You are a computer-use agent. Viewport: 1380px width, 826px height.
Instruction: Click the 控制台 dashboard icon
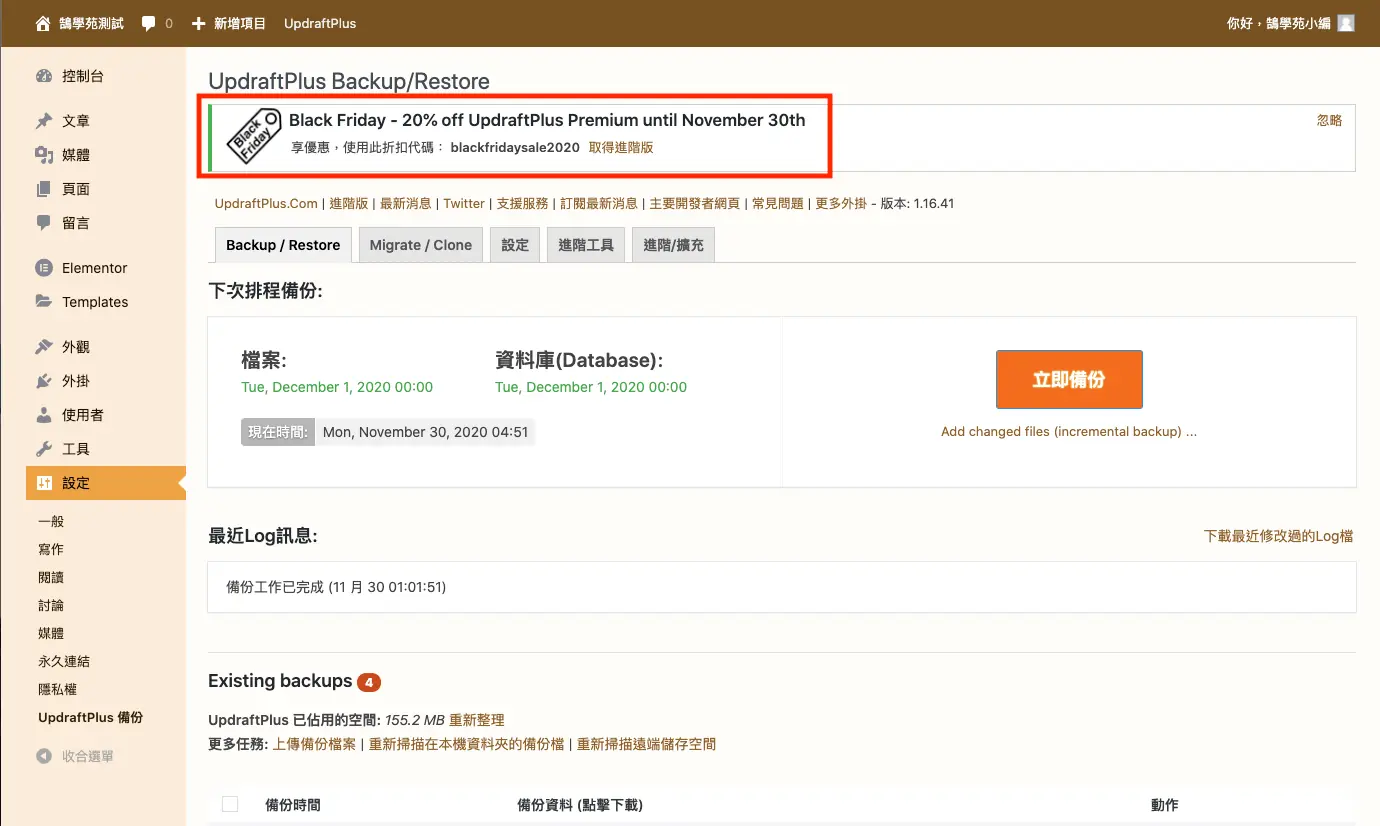point(44,76)
